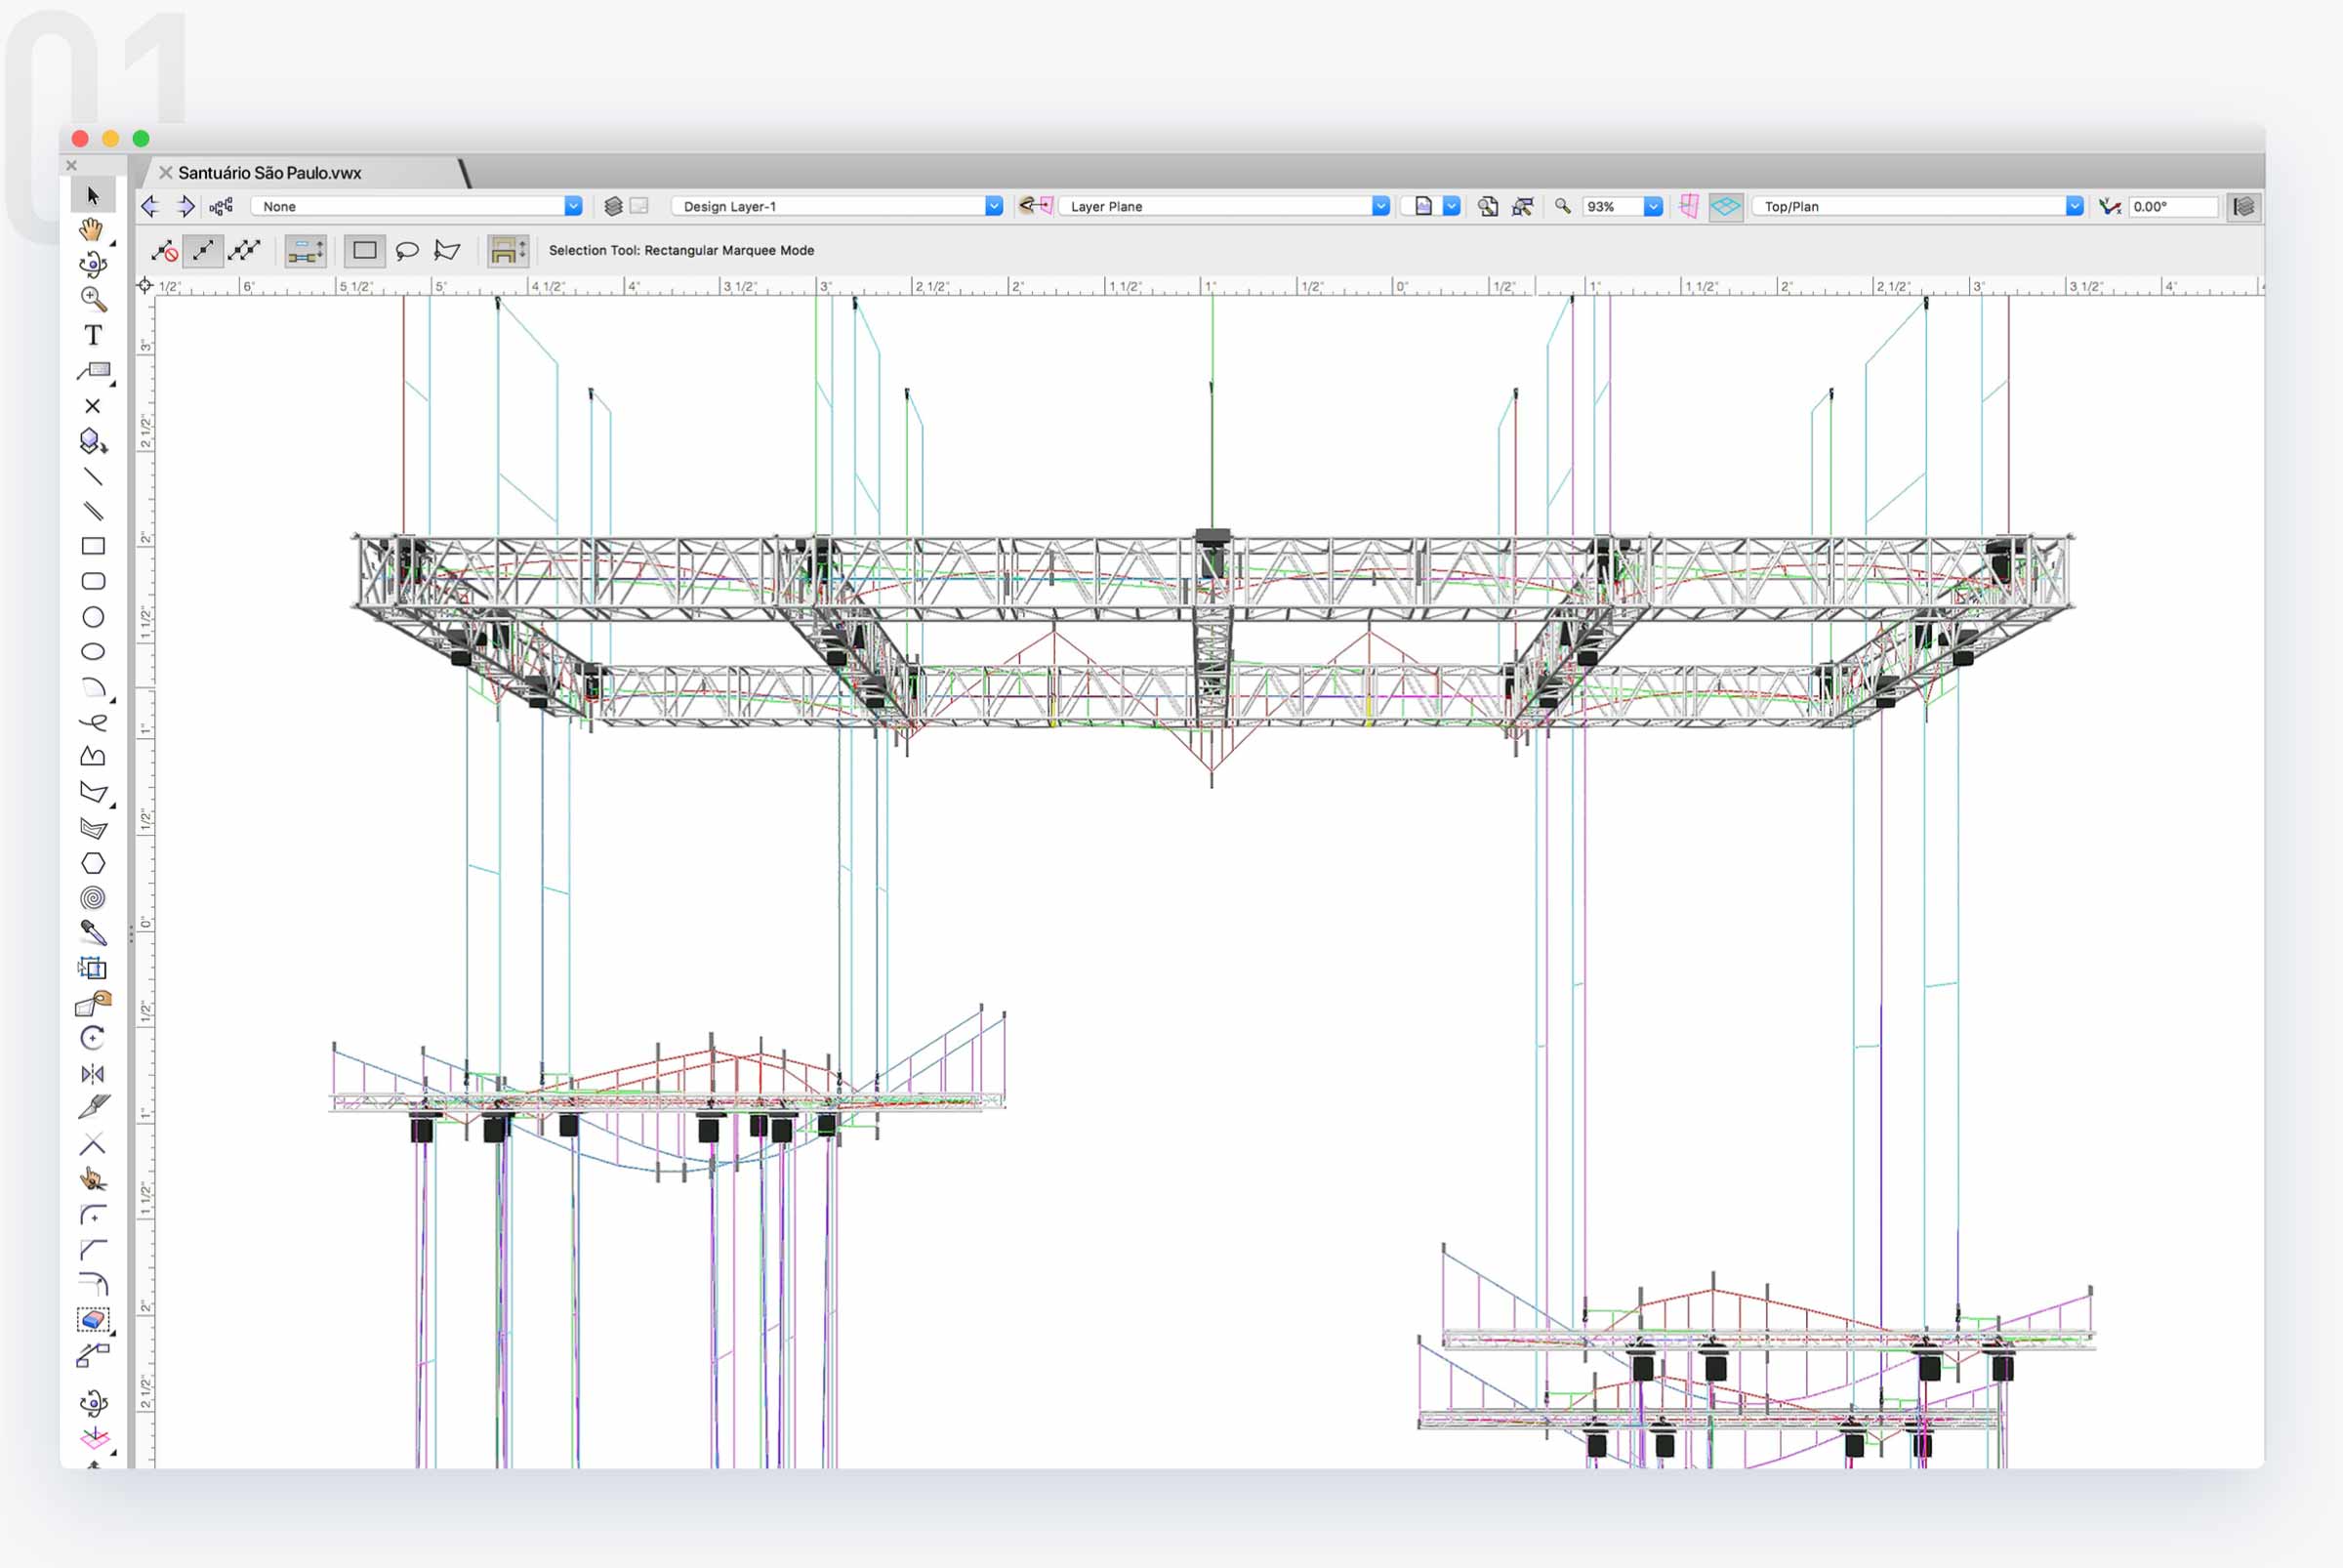Viewport: 2343px width, 1568px height.
Task: Open the Design Layer-1 dropdown
Action: coord(836,206)
